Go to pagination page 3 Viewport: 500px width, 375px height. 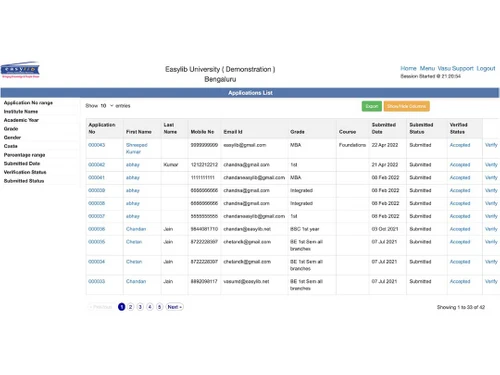point(140,307)
